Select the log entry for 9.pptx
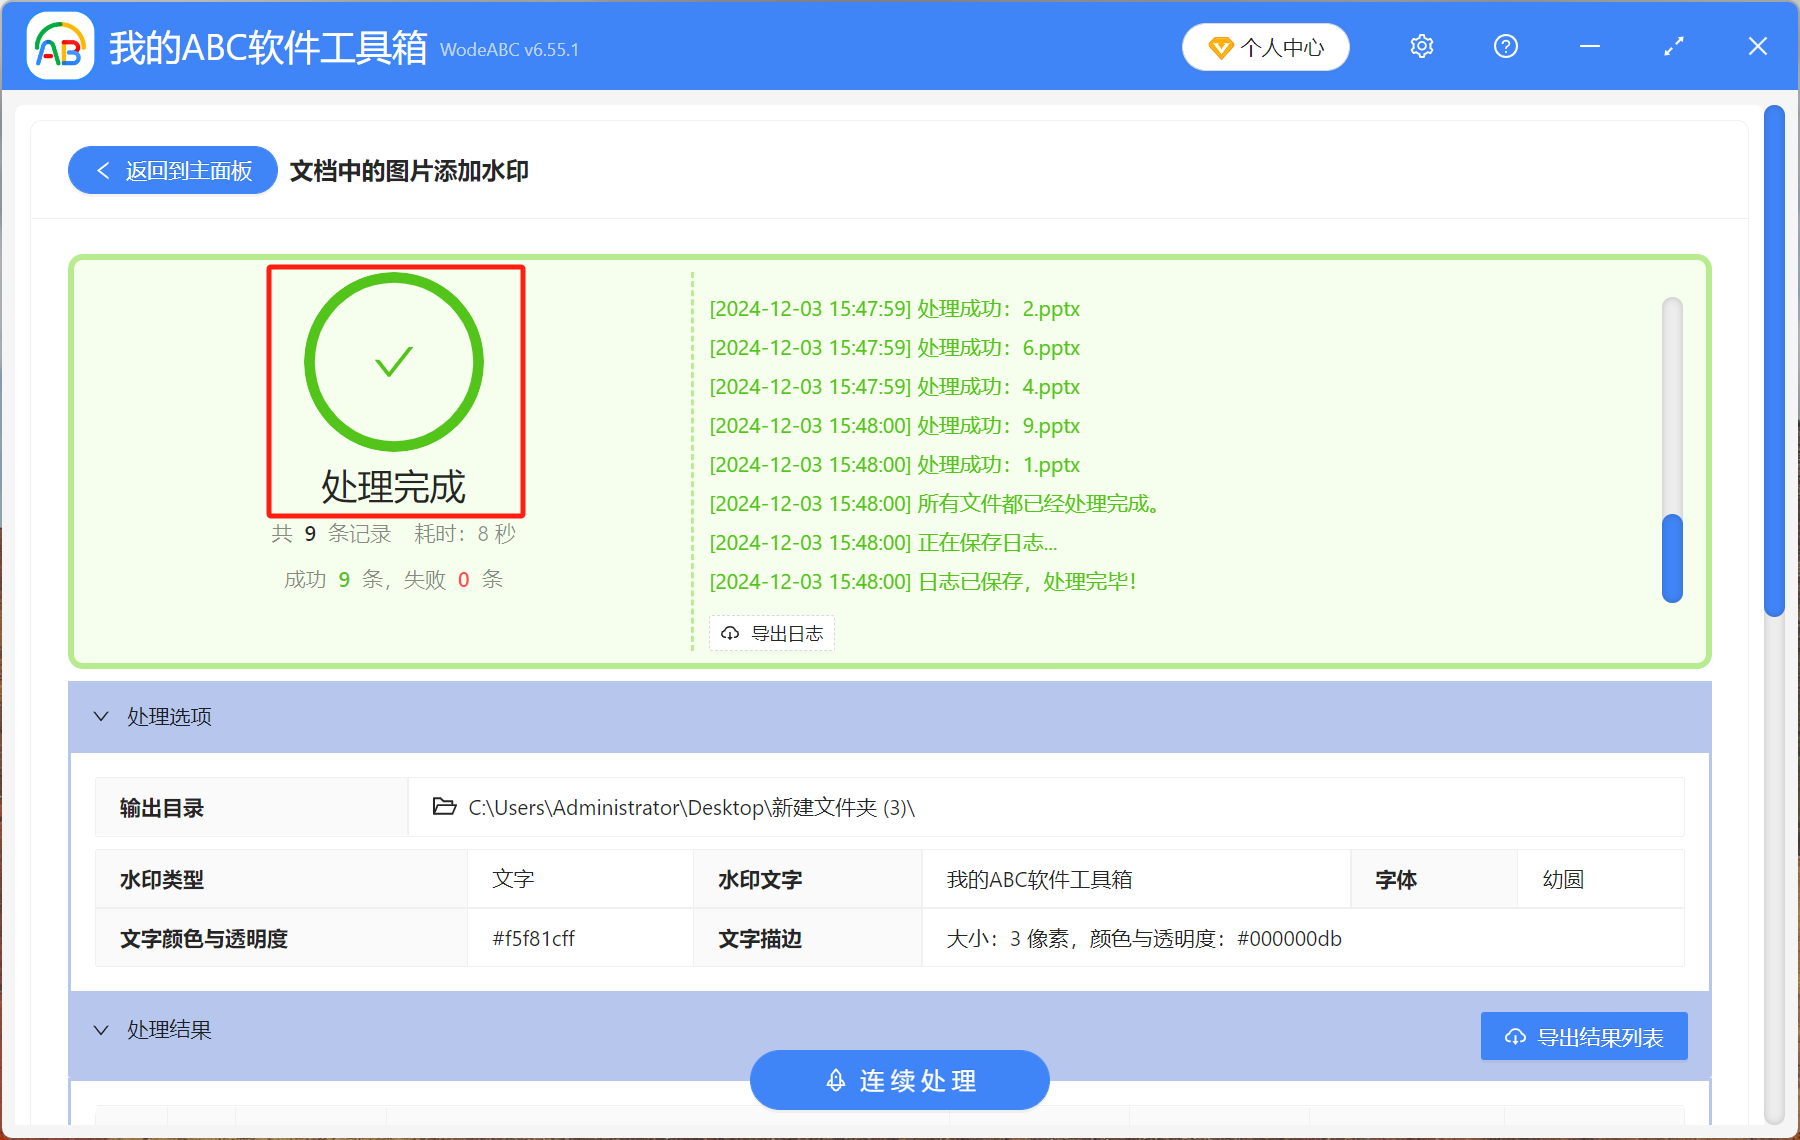The height and width of the screenshot is (1140, 1800). click(x=894, y=426)
